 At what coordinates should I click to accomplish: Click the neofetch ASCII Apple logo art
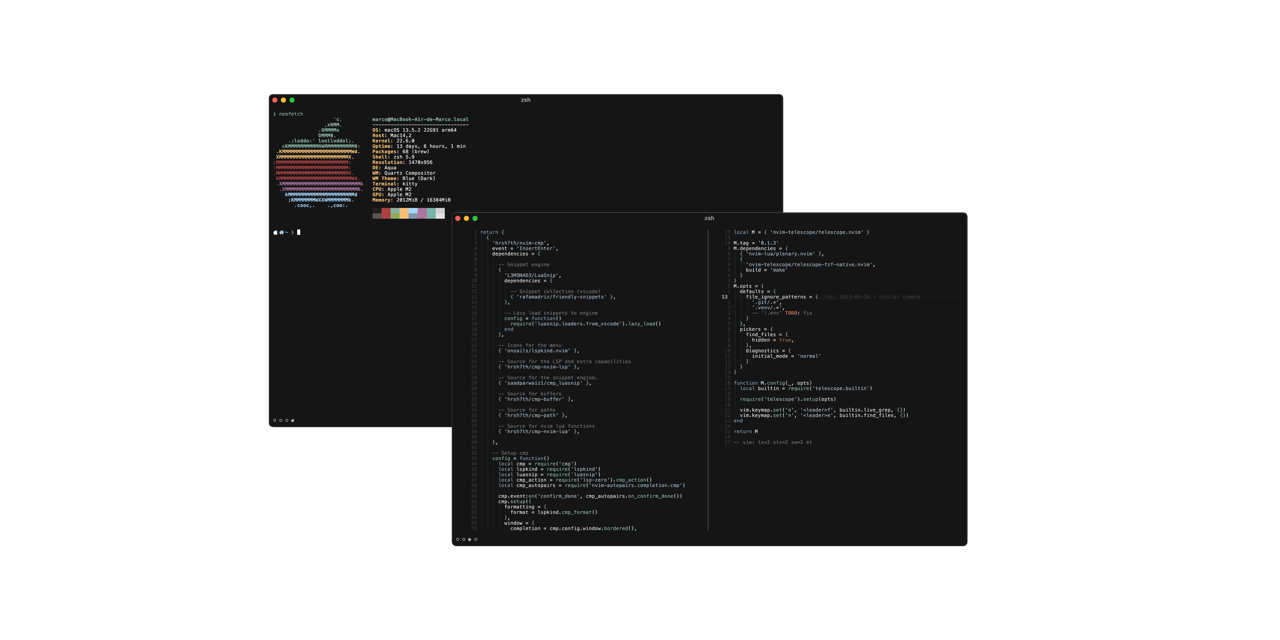coord(319,163)
